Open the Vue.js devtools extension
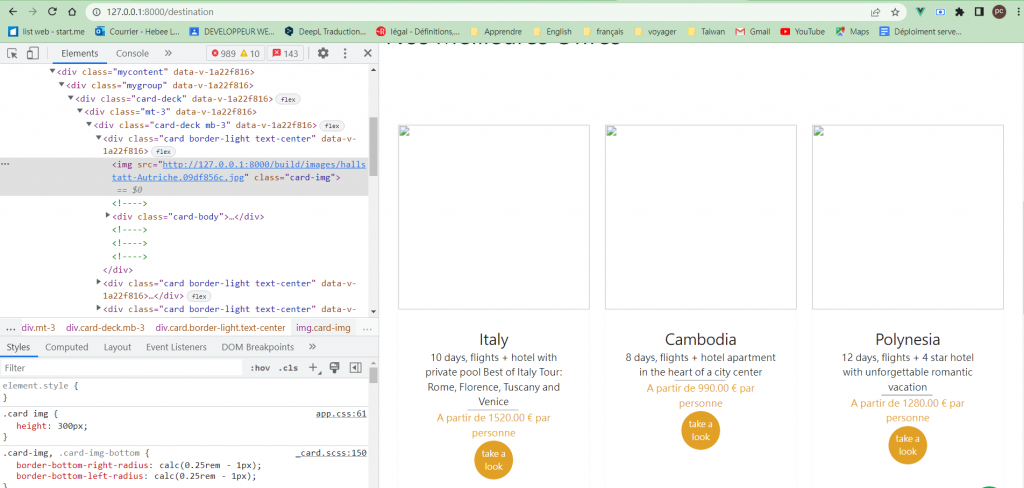This screenshot has width=1024, height=488. click(921, 12)
